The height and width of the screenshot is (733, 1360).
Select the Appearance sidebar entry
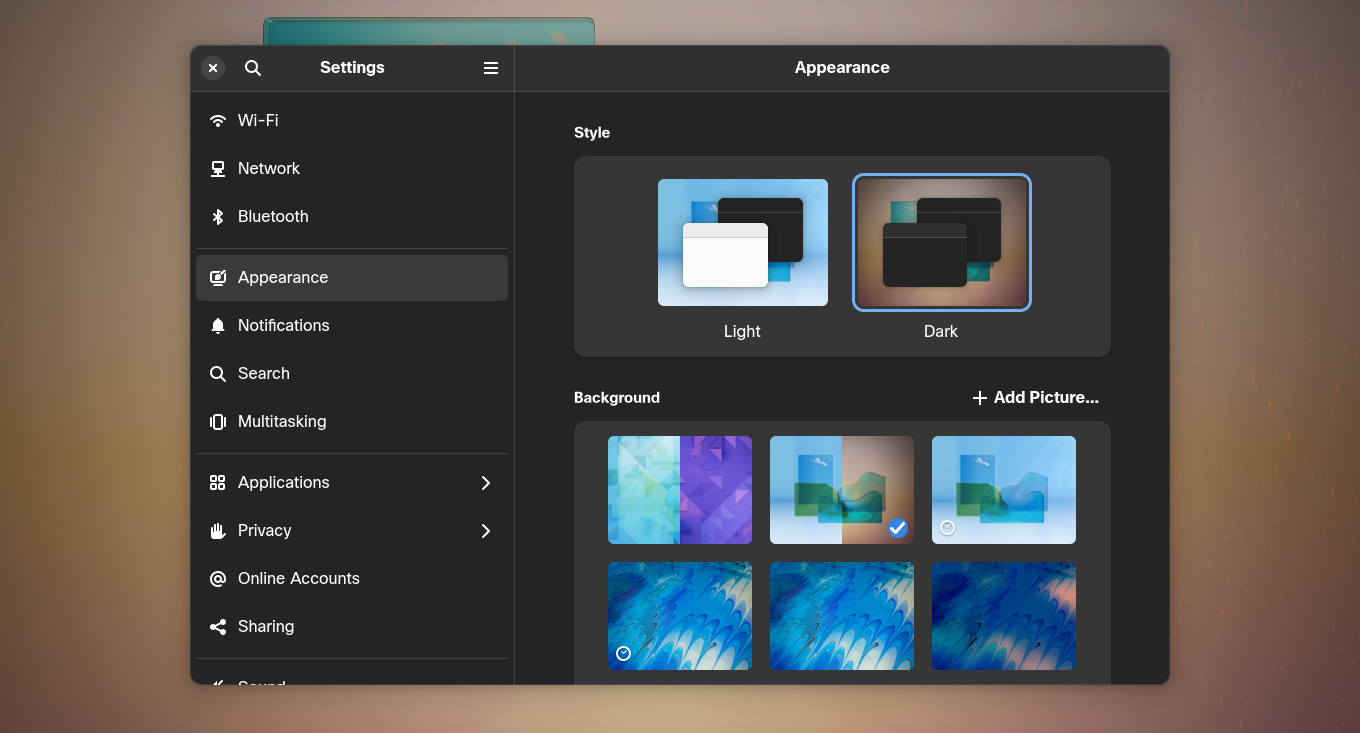pyautogui.click(x=352, y=278)
